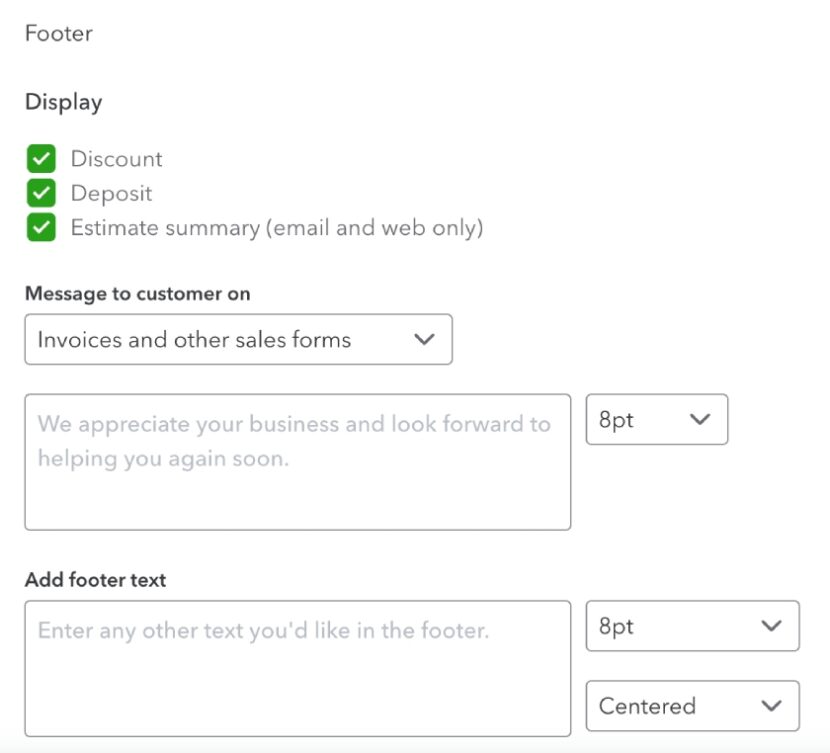This screenshot has width=830, height=753.
Task: Click the footer text entry box
Action: (298, 668)
